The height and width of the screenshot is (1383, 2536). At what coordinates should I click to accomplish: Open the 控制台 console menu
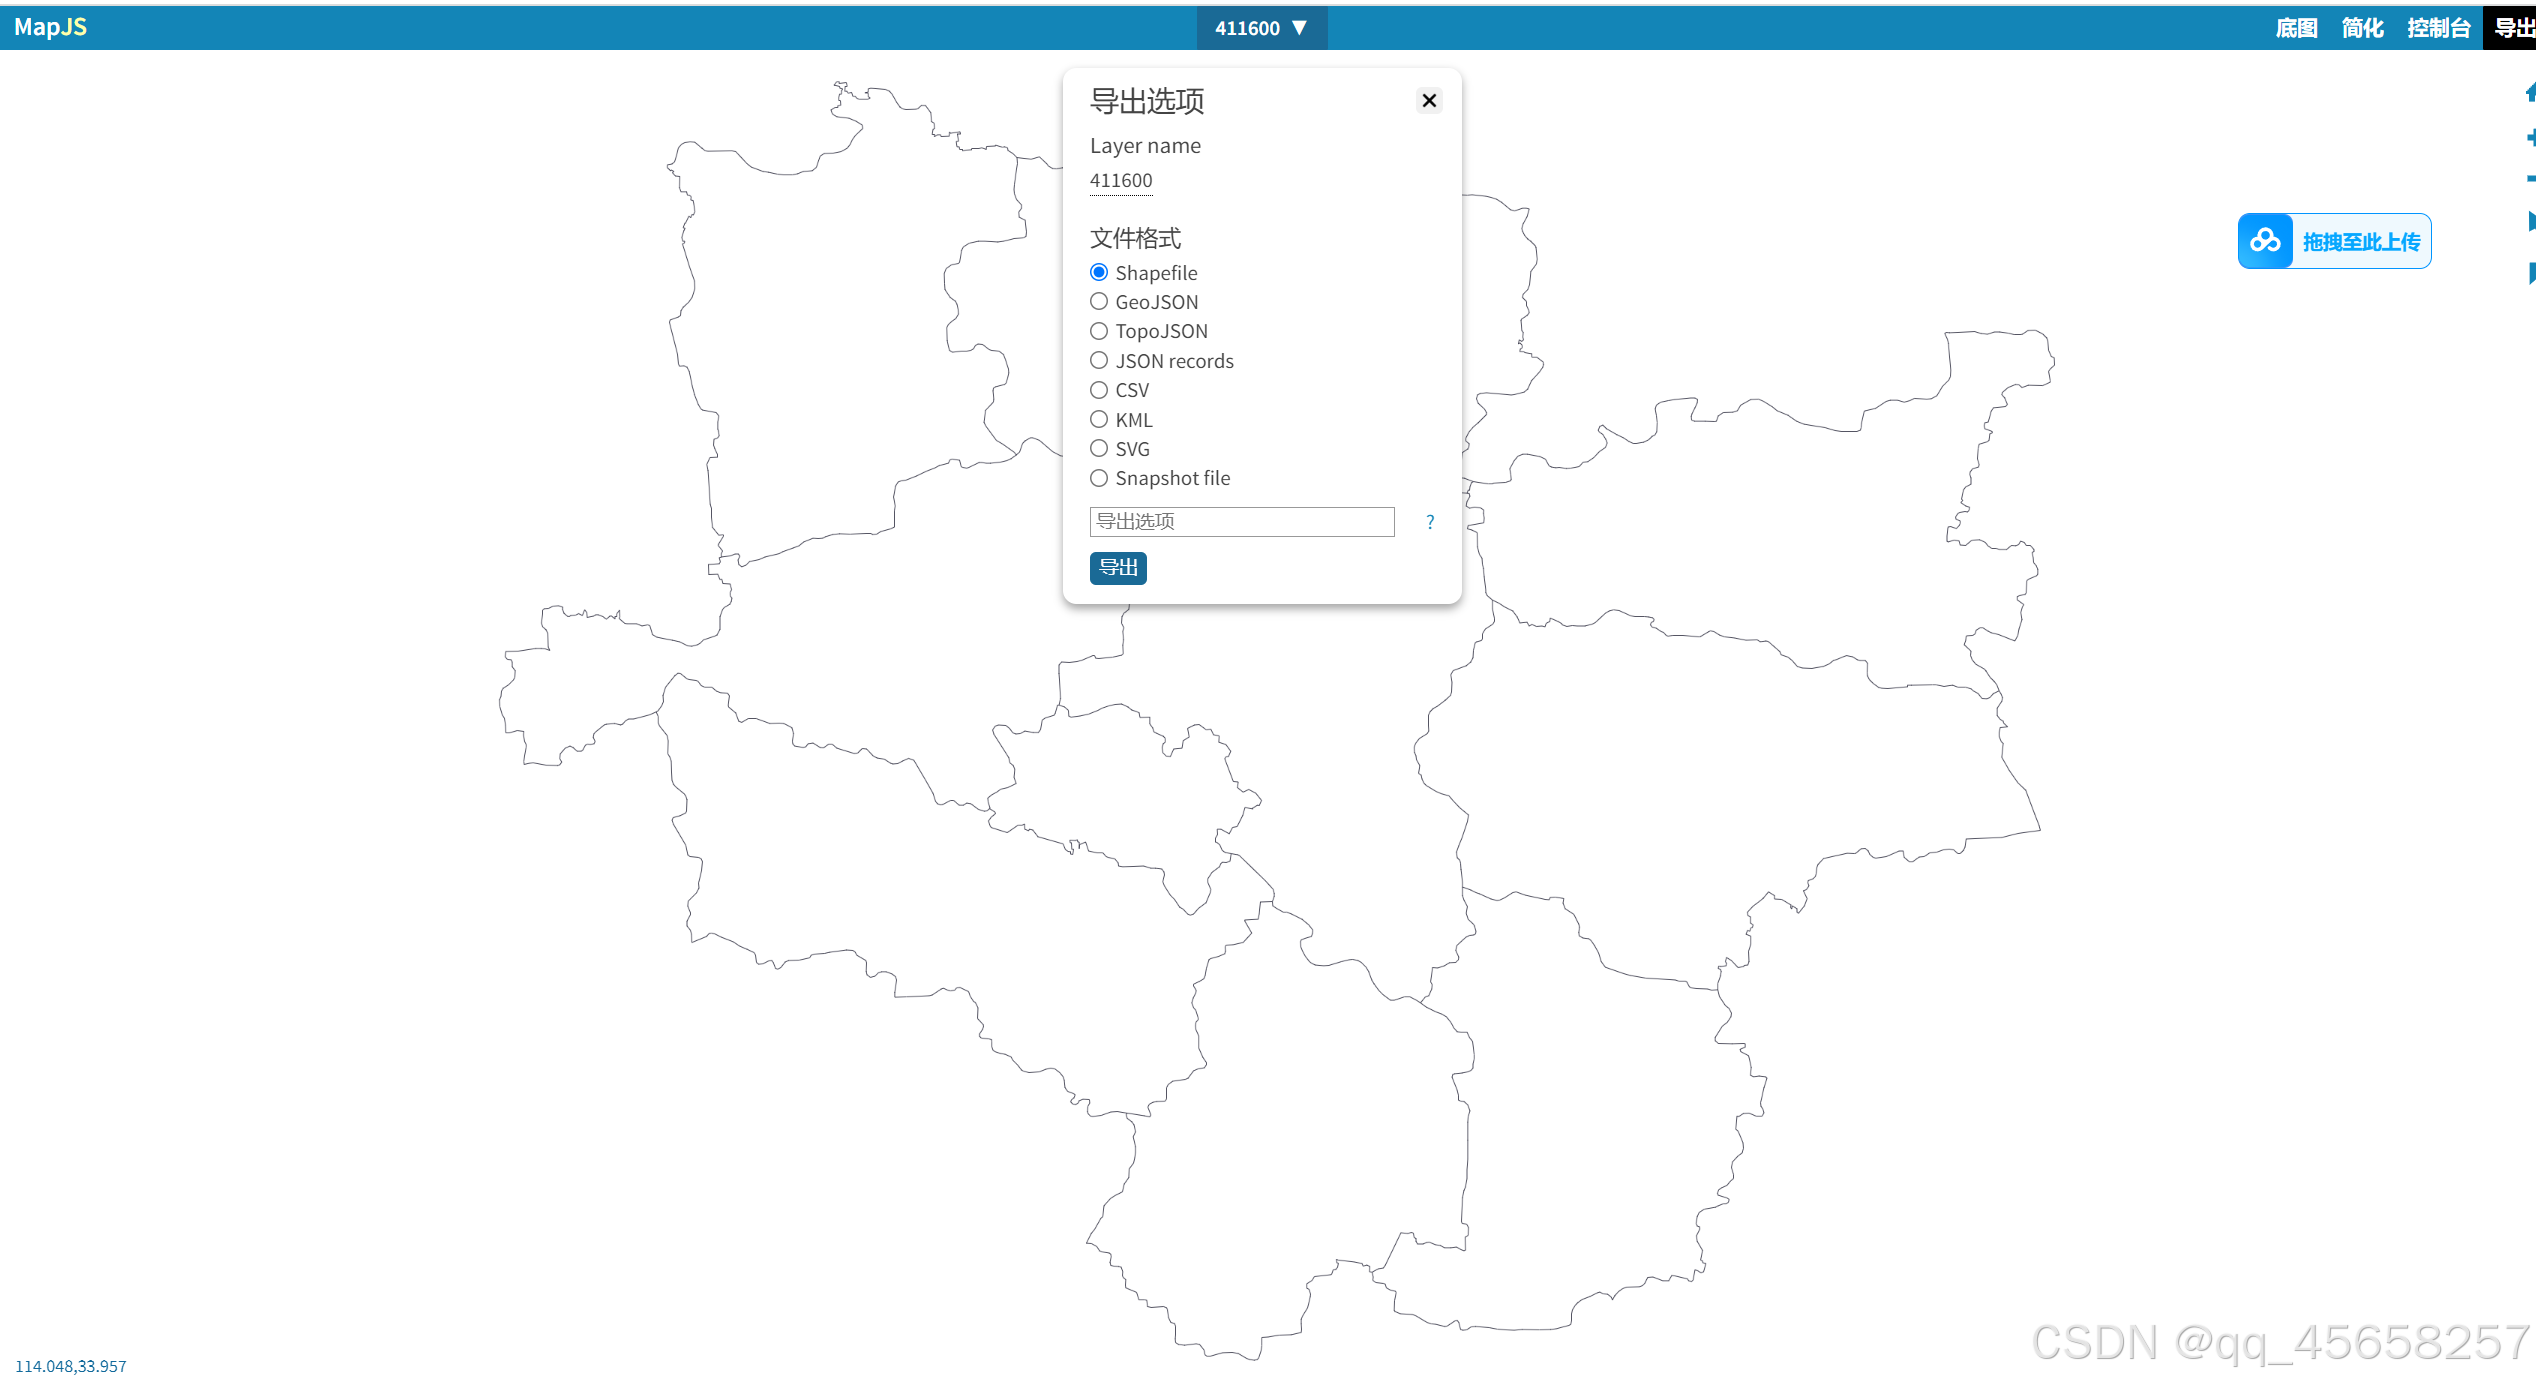coord(2438,28)
